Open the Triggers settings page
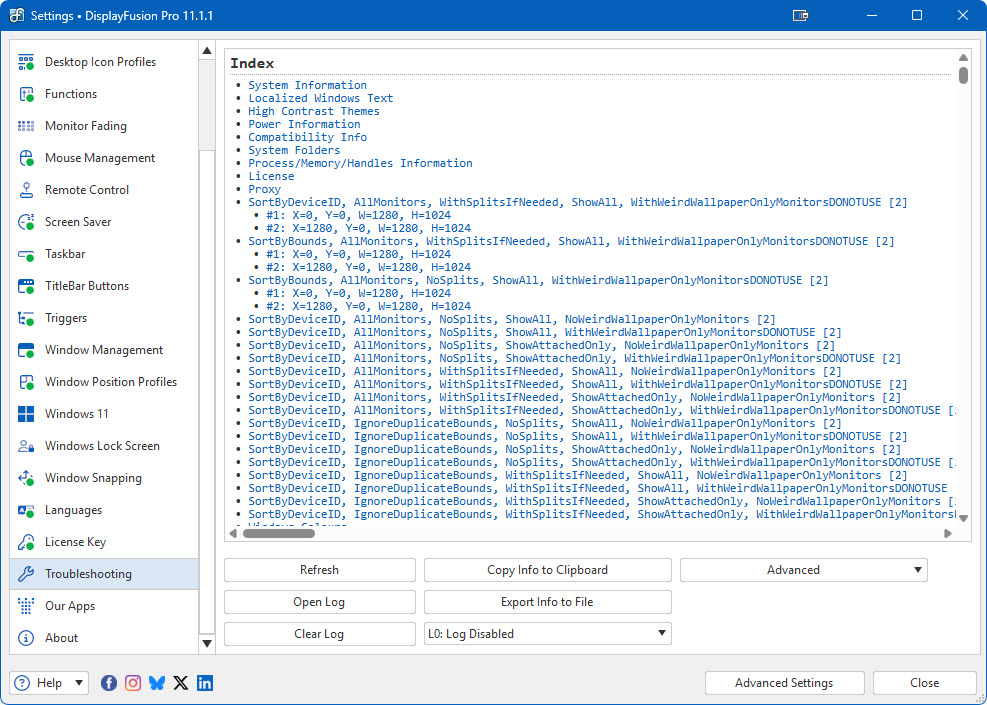 pyautogui.click(x=66, y=318)
